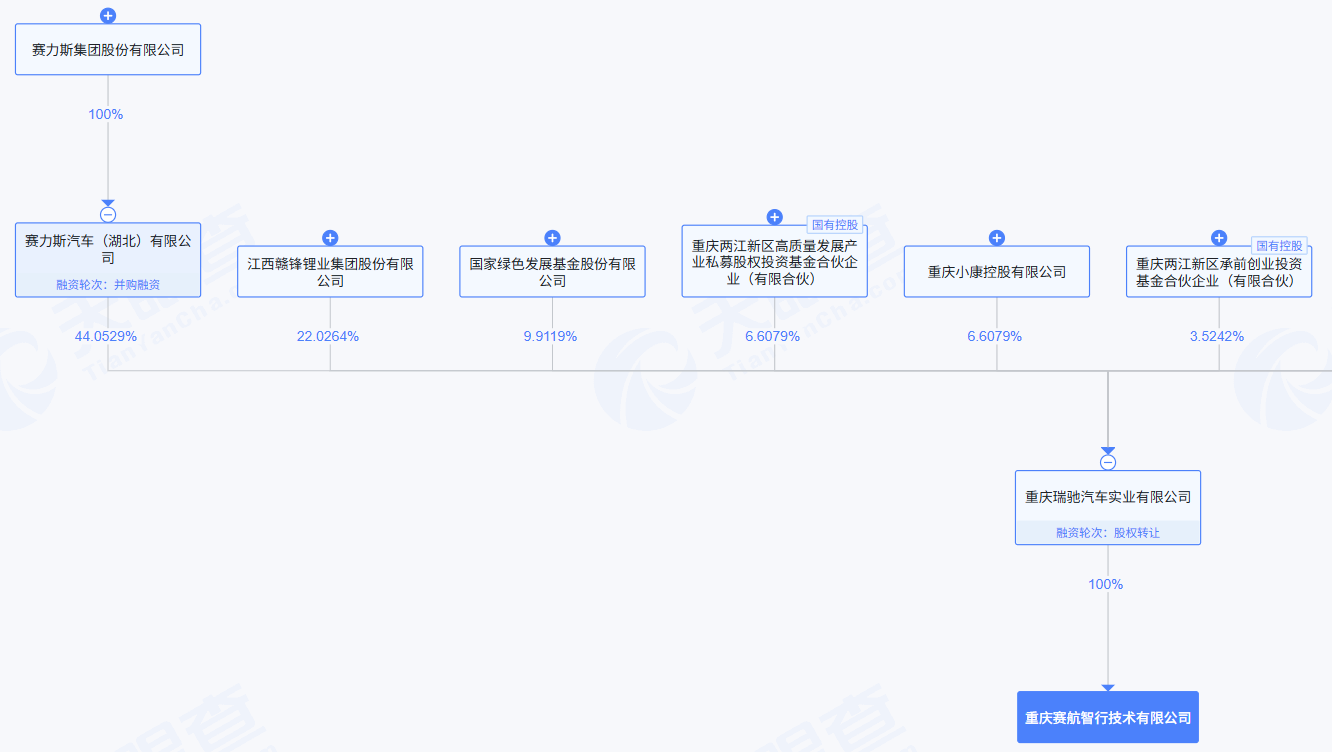Expand 国家绿色发展基金股份有限公司 upward ownership
The height and width of the screenshot is (752, 1332).
click(x=552, y=237)
